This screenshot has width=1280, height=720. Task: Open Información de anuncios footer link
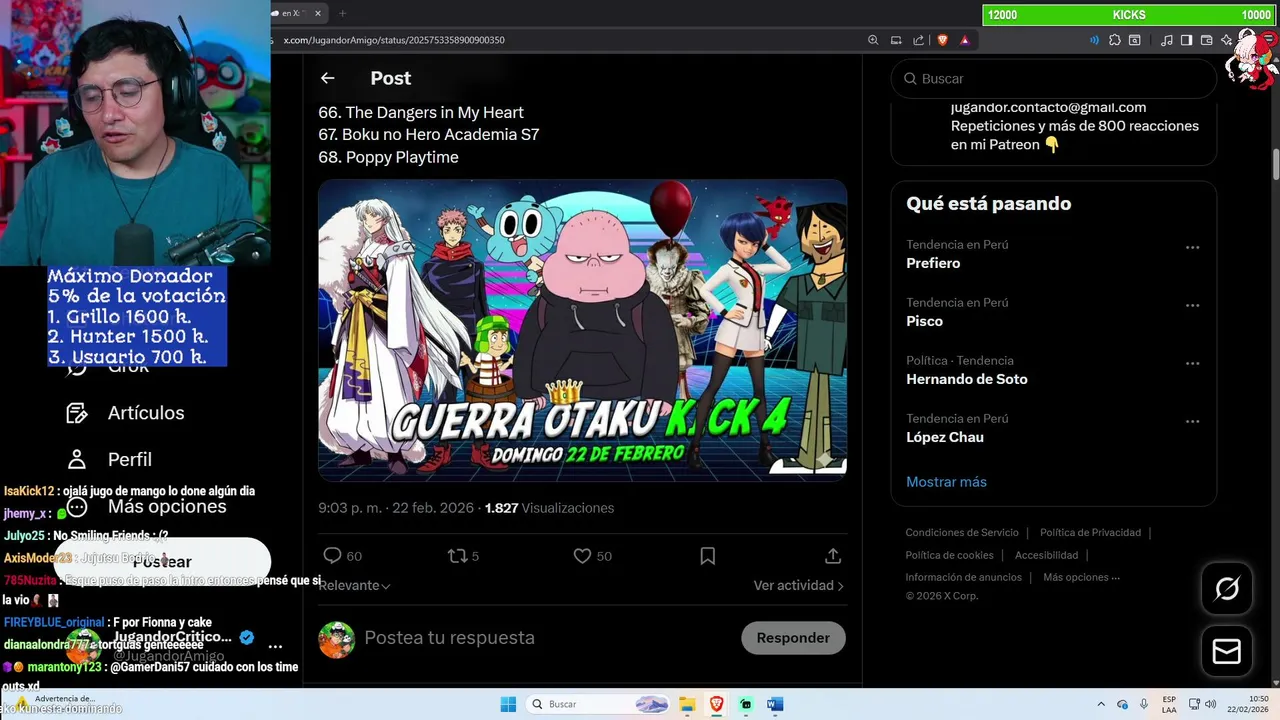coord(963,577)
